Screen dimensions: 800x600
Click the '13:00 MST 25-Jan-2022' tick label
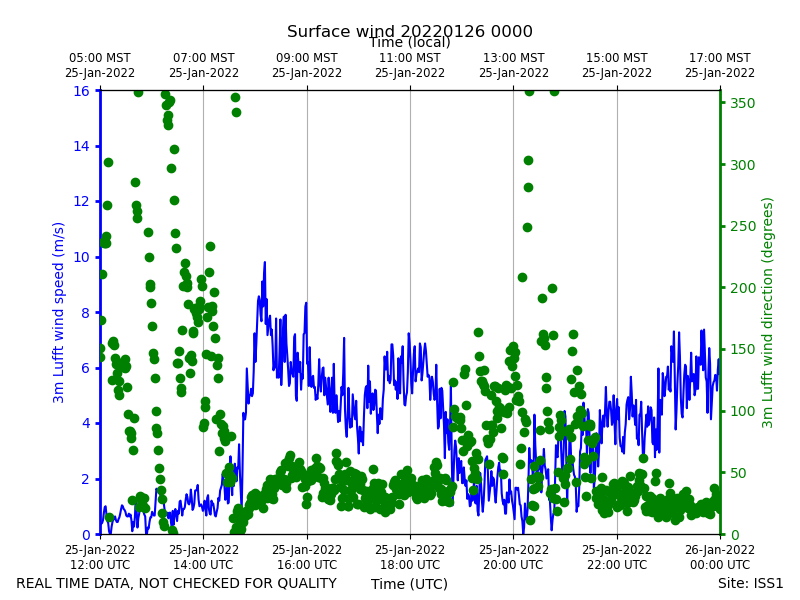click(x=514, y=65)
